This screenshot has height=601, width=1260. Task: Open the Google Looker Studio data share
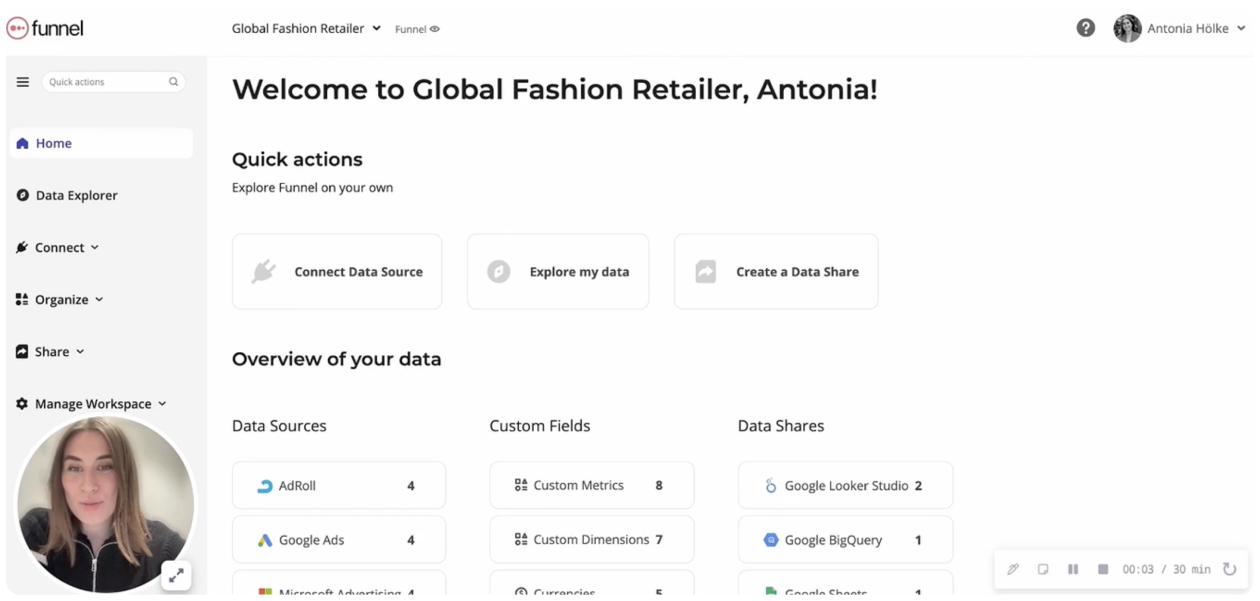click(x=845, y=485)
